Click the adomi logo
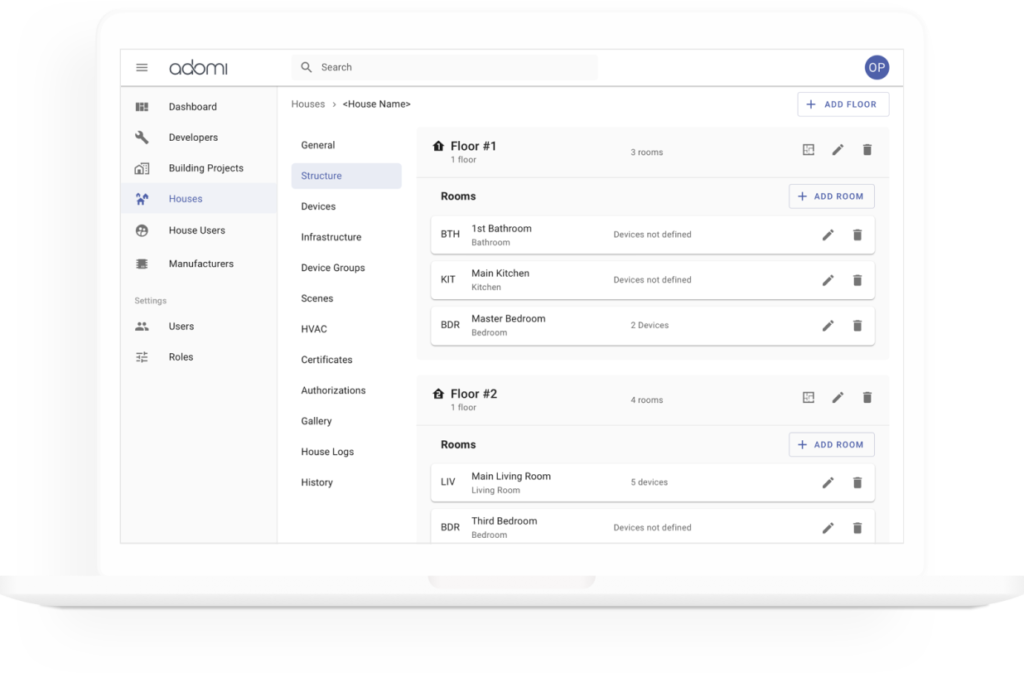 coord(199,67)
